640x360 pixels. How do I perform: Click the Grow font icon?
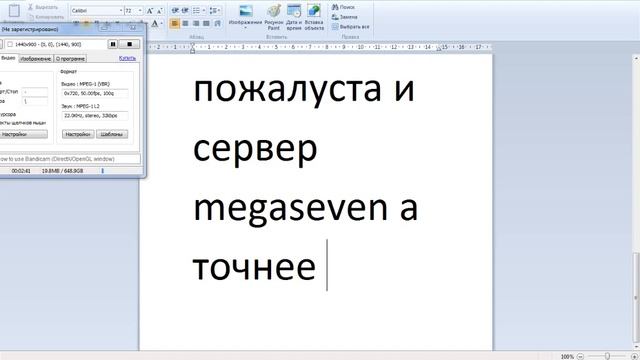[150, 11]
